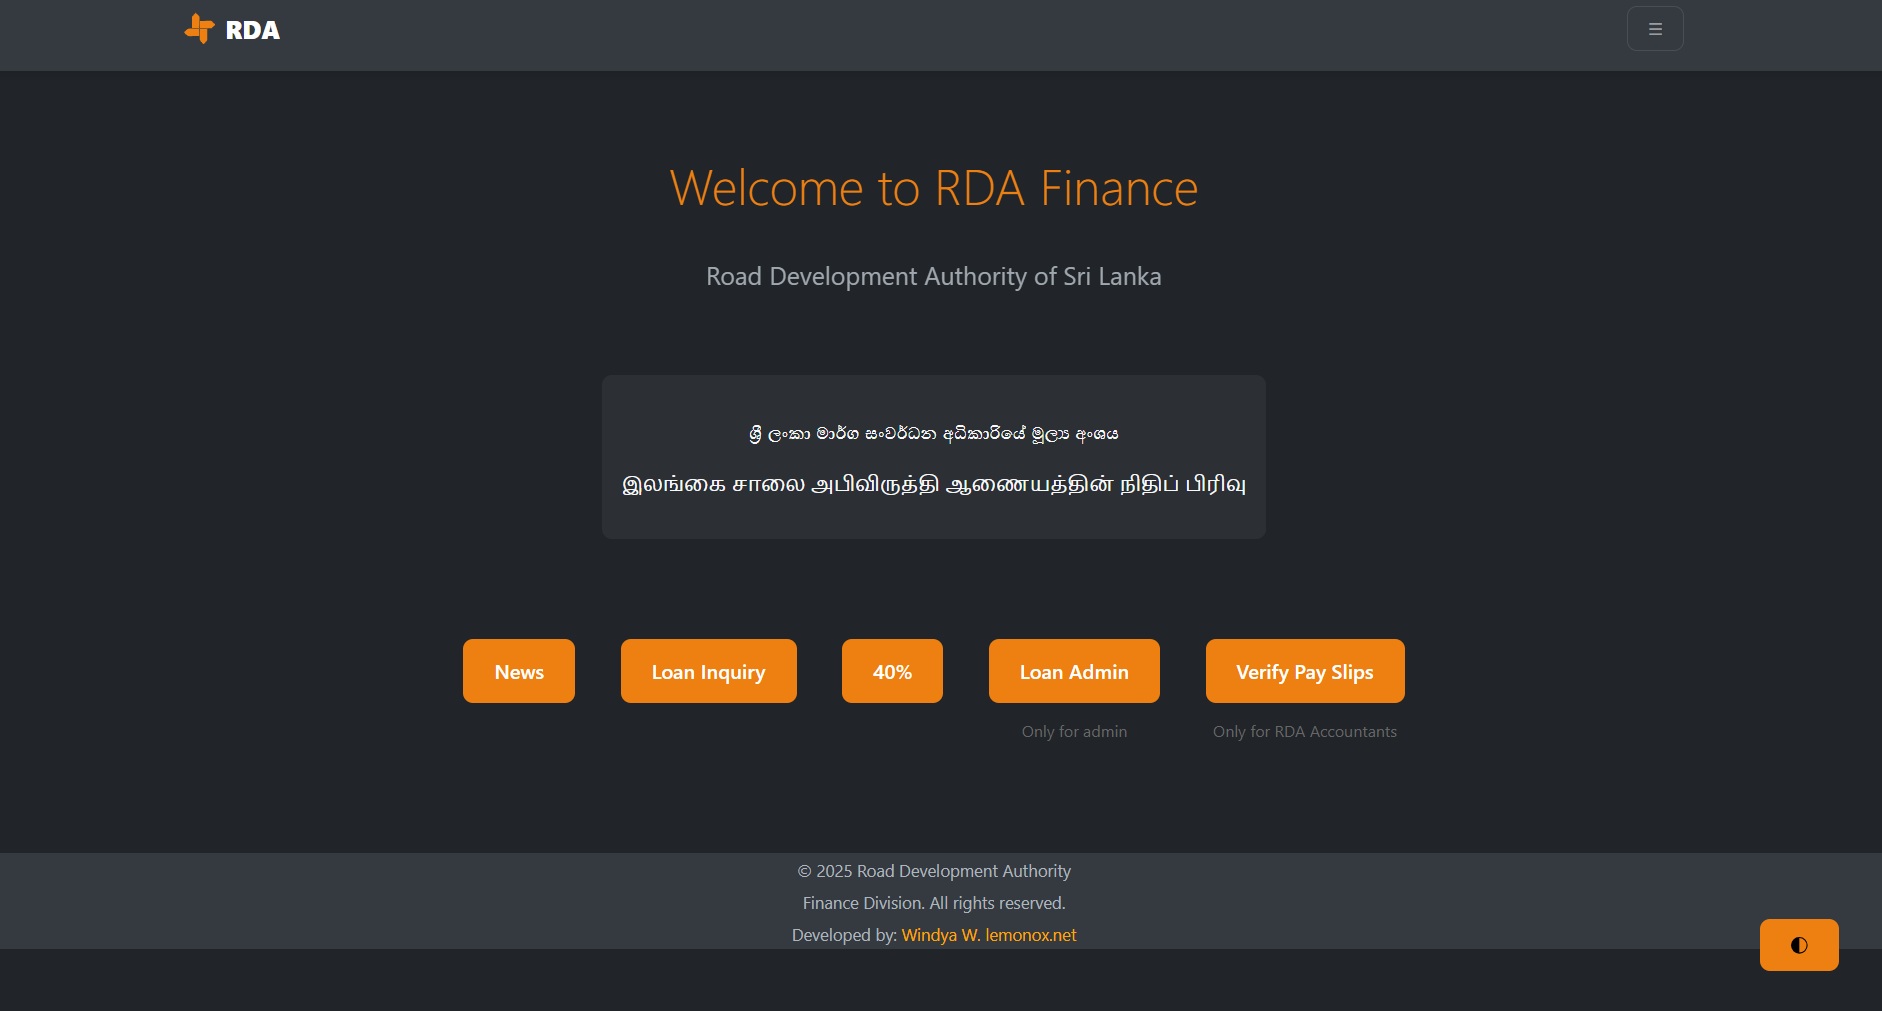Click the Only for admin label

pyautogui.click(x=1073, y=731)
